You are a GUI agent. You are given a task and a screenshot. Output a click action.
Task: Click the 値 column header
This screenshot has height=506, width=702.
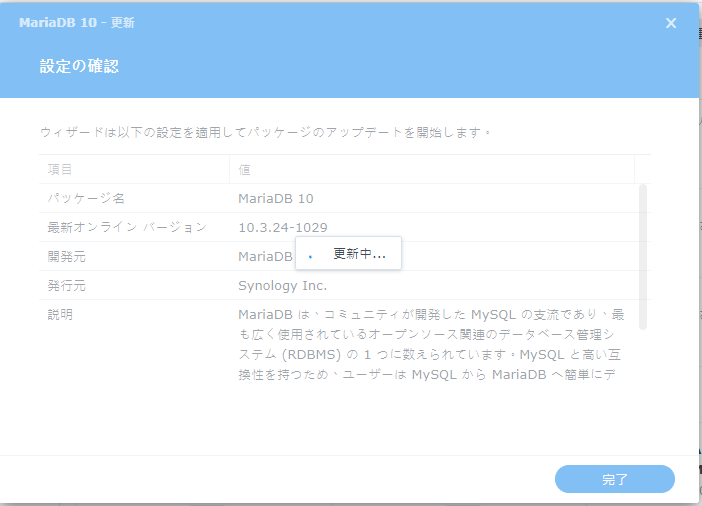click(432, 169)
